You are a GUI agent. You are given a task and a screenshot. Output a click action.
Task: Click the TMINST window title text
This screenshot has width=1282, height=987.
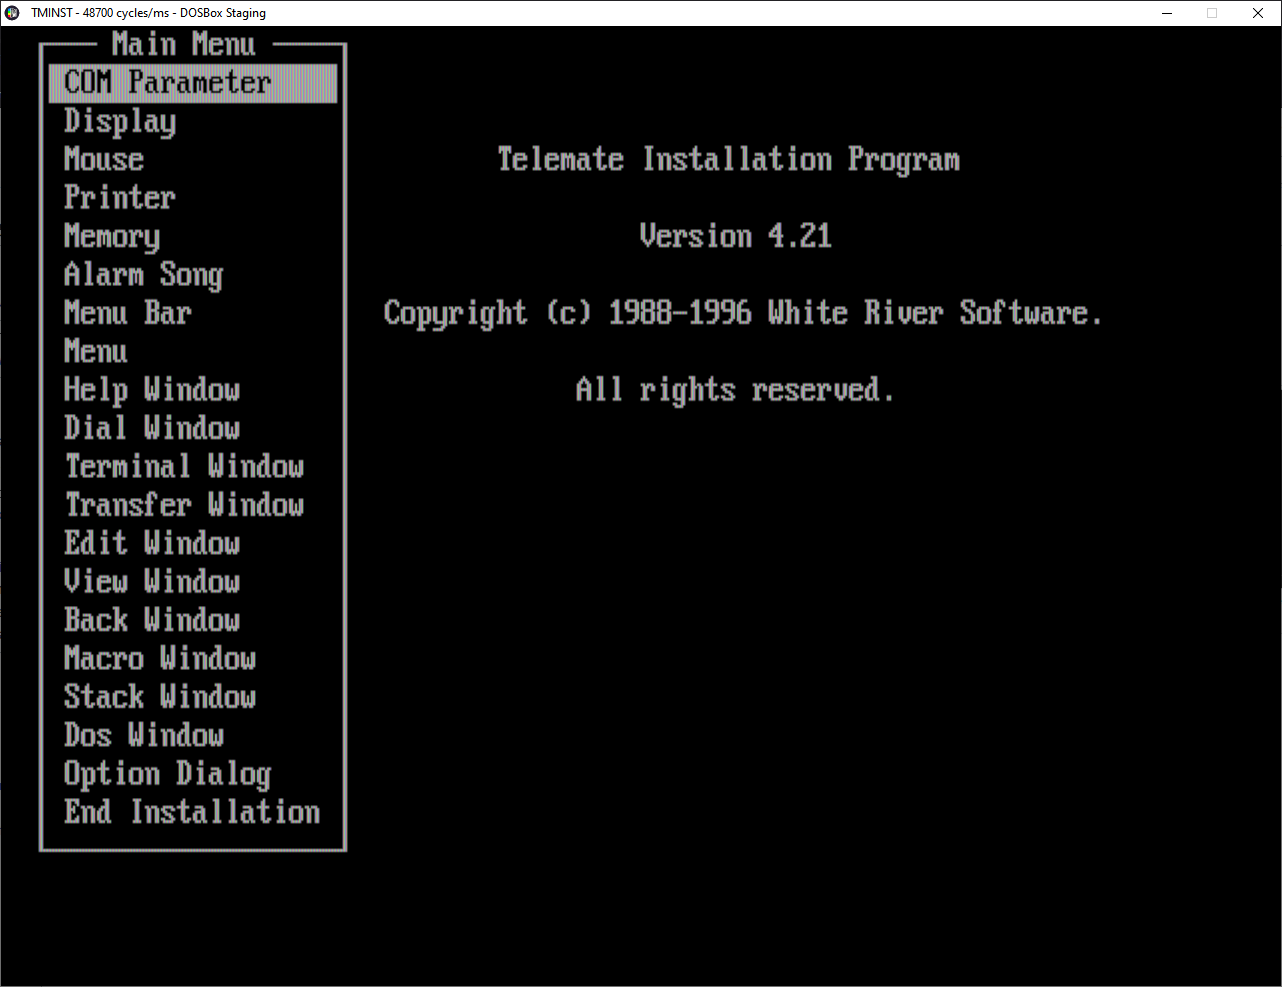pos(149,13)
